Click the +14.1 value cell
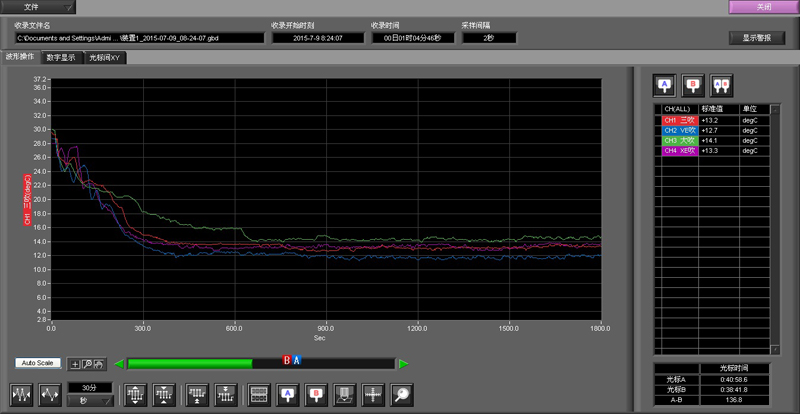Image resolution: width=800 pixels, height=414 pixels. click(x=719, y=140)
